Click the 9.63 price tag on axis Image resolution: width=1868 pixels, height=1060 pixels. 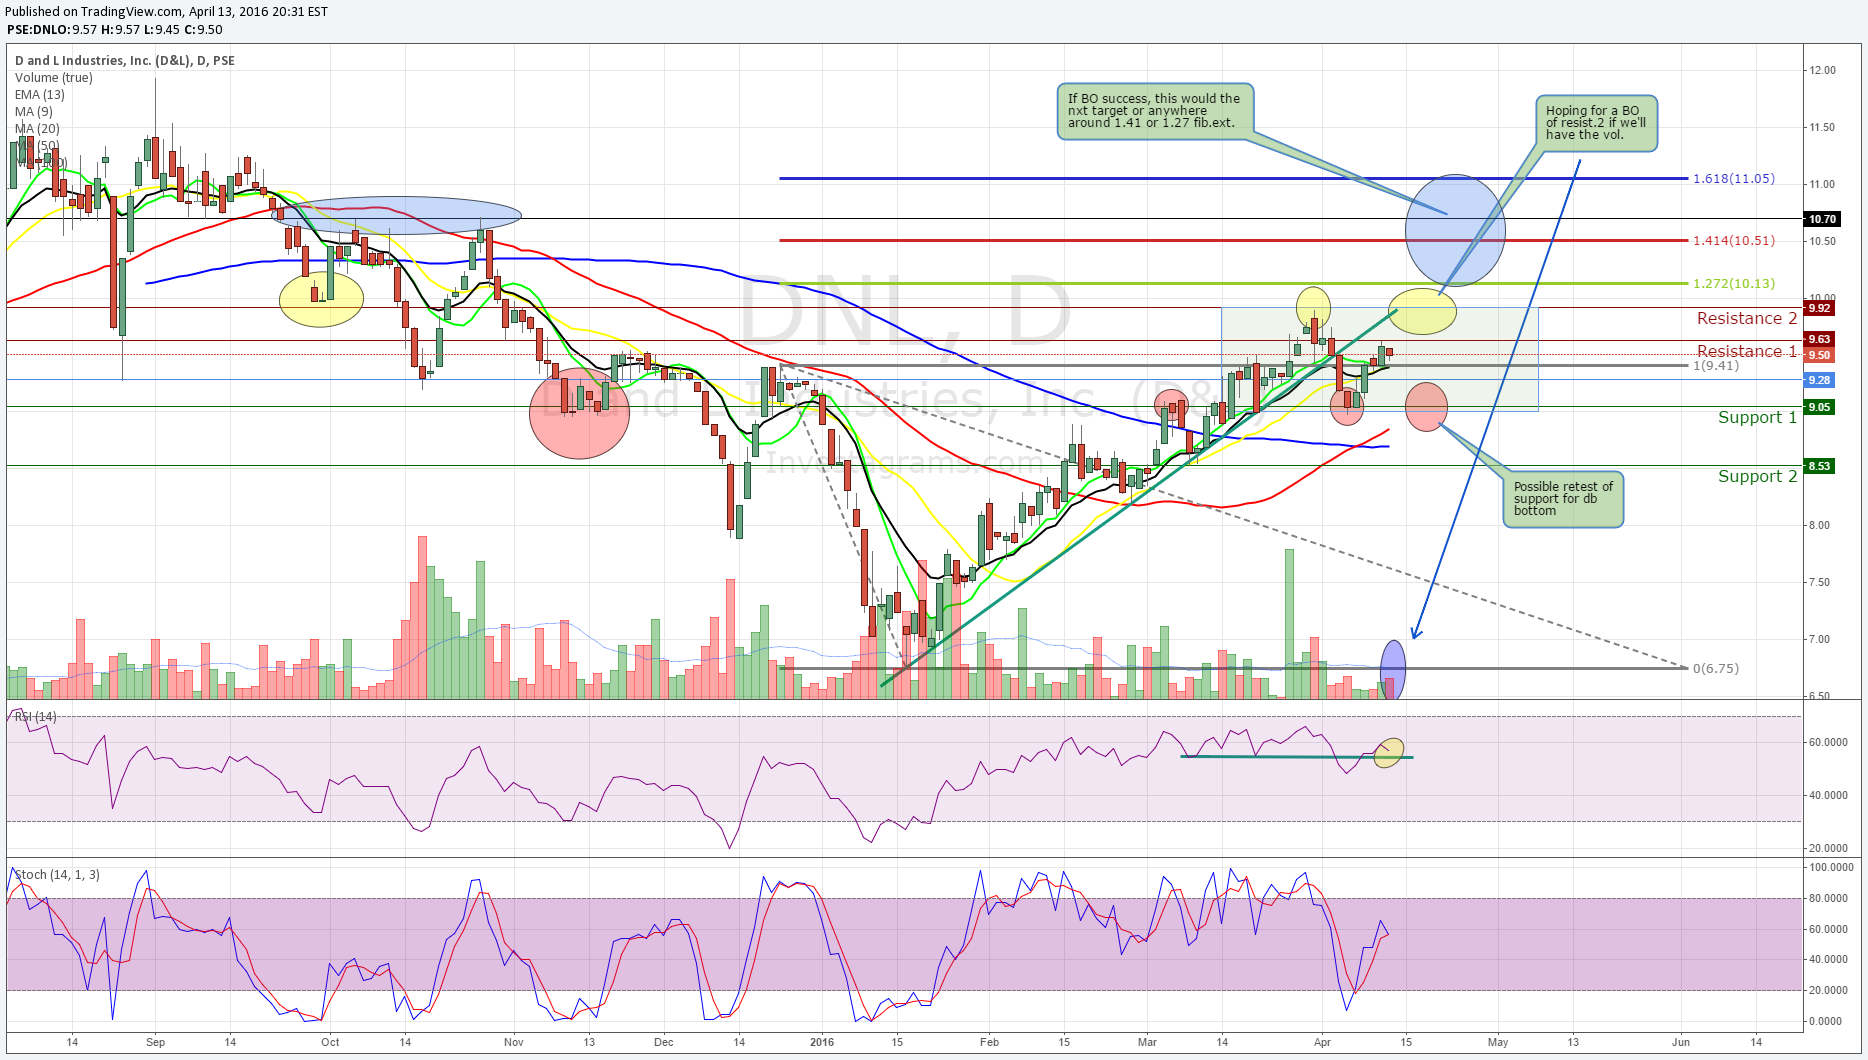1819,339
